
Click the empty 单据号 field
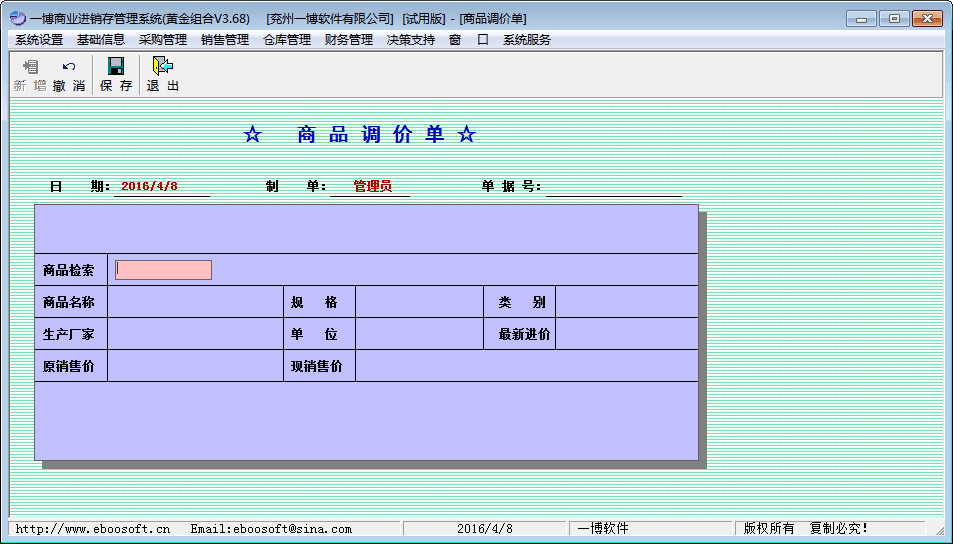pyautogui.click(x=613, y=187)
